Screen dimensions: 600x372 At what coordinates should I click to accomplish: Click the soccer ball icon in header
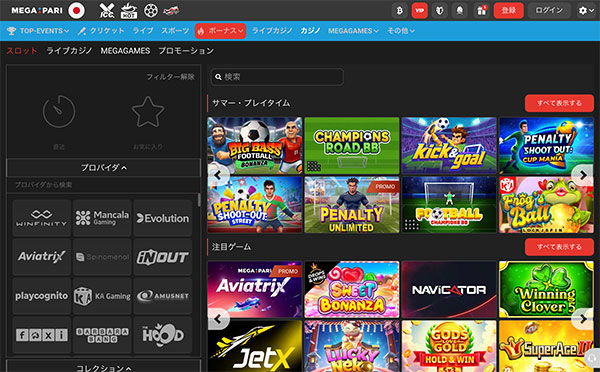150,10
